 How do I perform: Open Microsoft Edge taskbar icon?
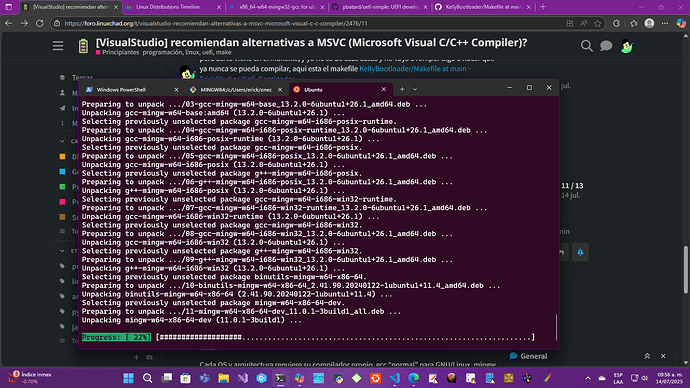click(414, 378)
